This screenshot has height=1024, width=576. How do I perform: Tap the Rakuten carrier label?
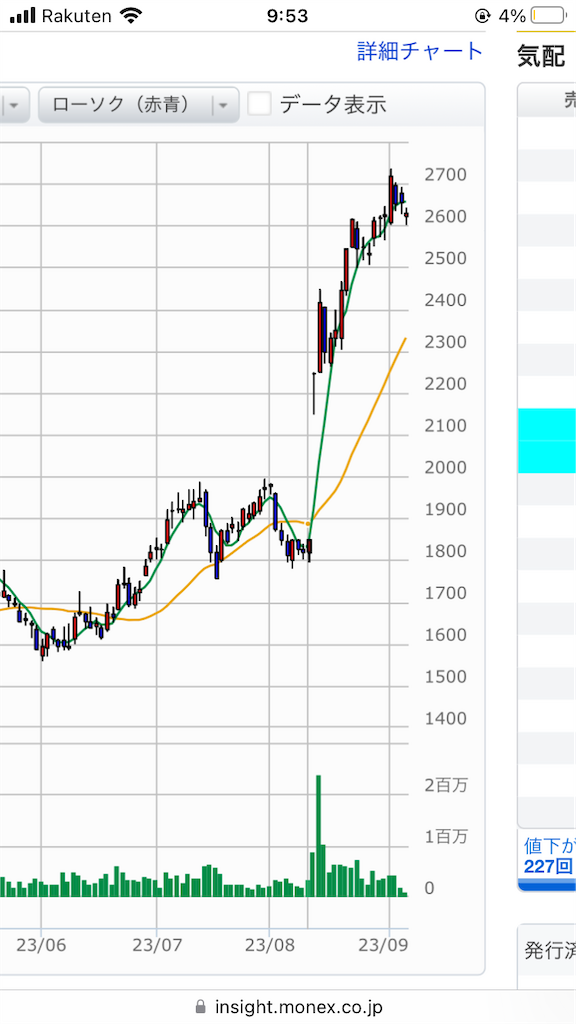pyautogui.click(x=76, y=16)
